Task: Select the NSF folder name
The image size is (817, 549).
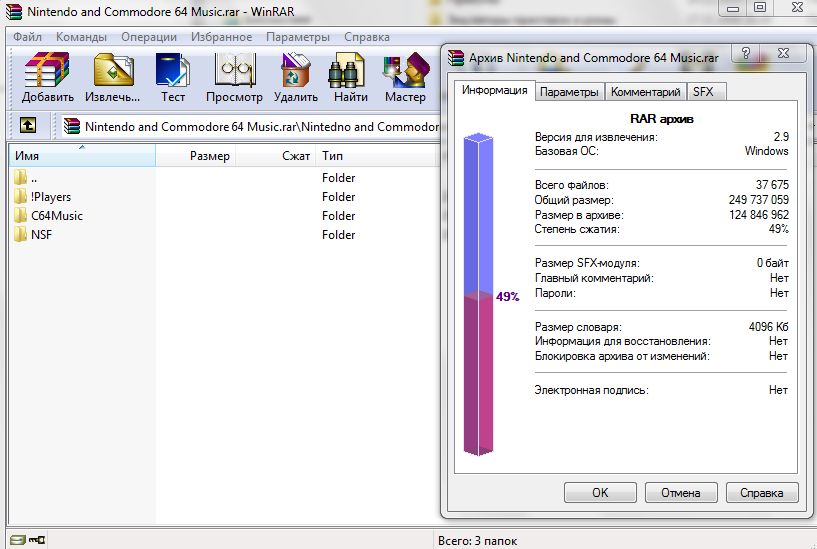Action: (41, 234)
